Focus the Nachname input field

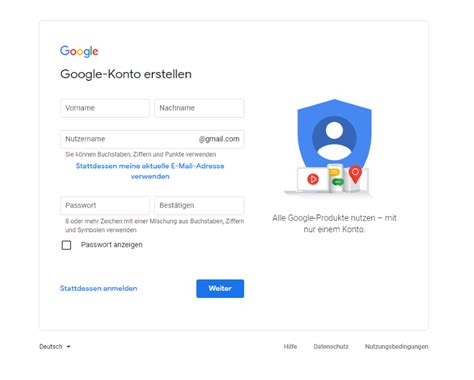click(x=199, y=108)
